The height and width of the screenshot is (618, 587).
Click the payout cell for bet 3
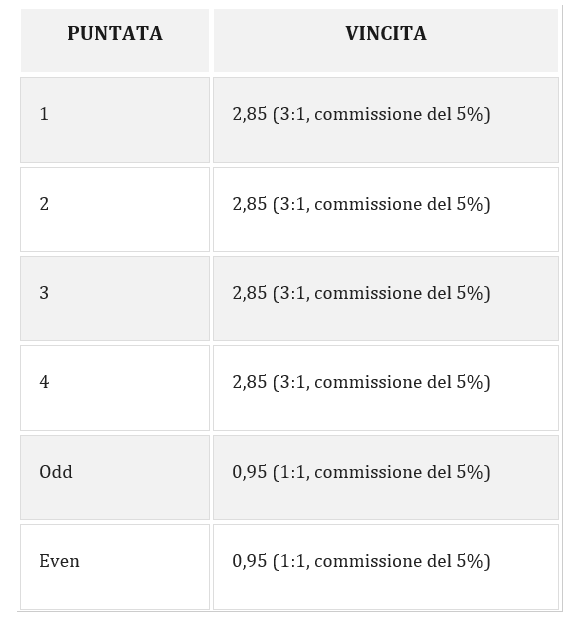(x=386, y=298)
